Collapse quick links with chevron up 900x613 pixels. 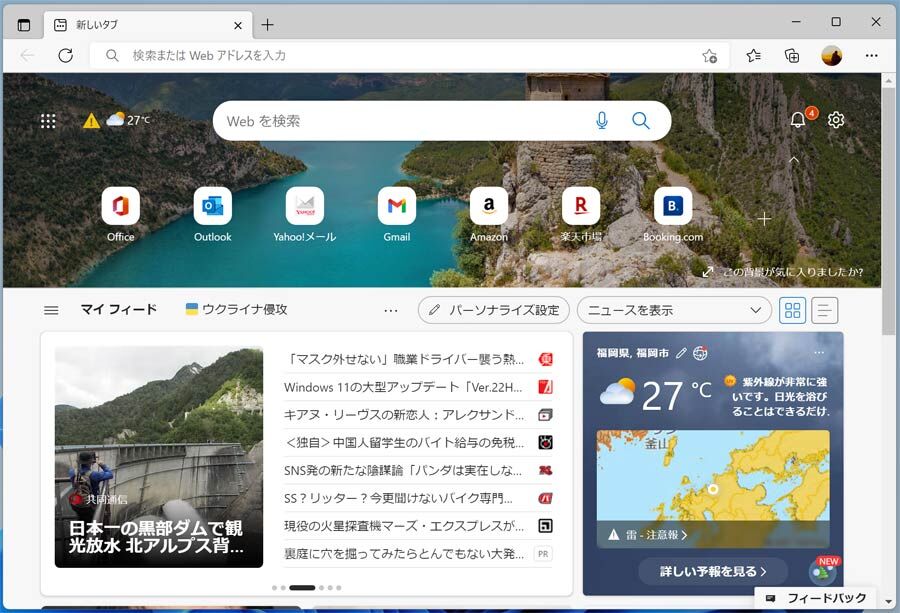click(794, 159)
